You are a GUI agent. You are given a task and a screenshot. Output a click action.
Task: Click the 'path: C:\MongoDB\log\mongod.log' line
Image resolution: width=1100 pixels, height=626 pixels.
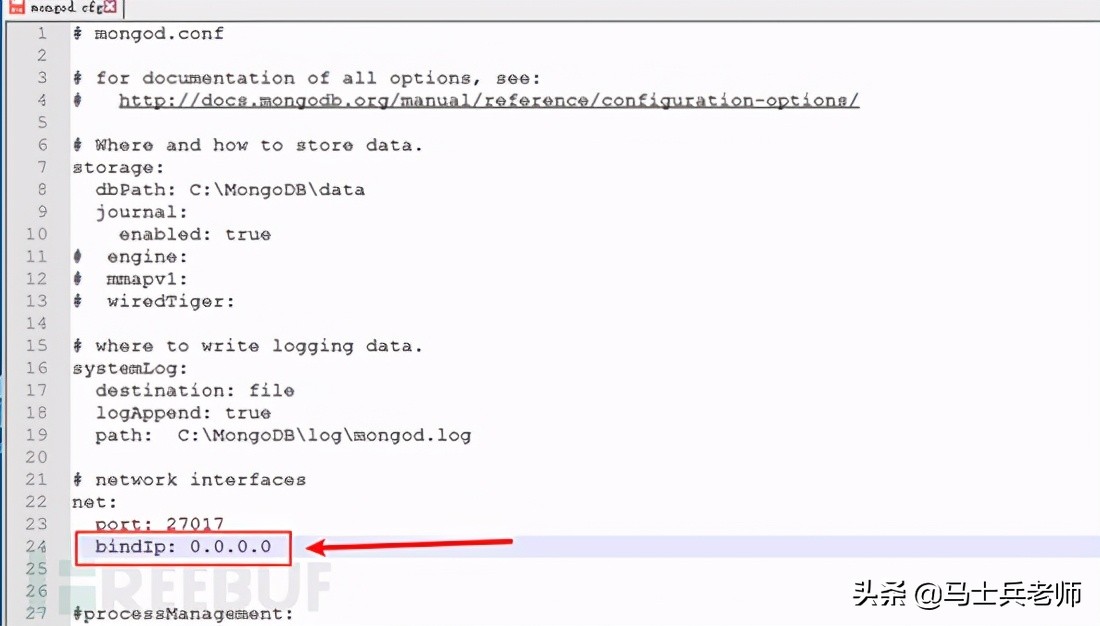click(x=283, y=436)
